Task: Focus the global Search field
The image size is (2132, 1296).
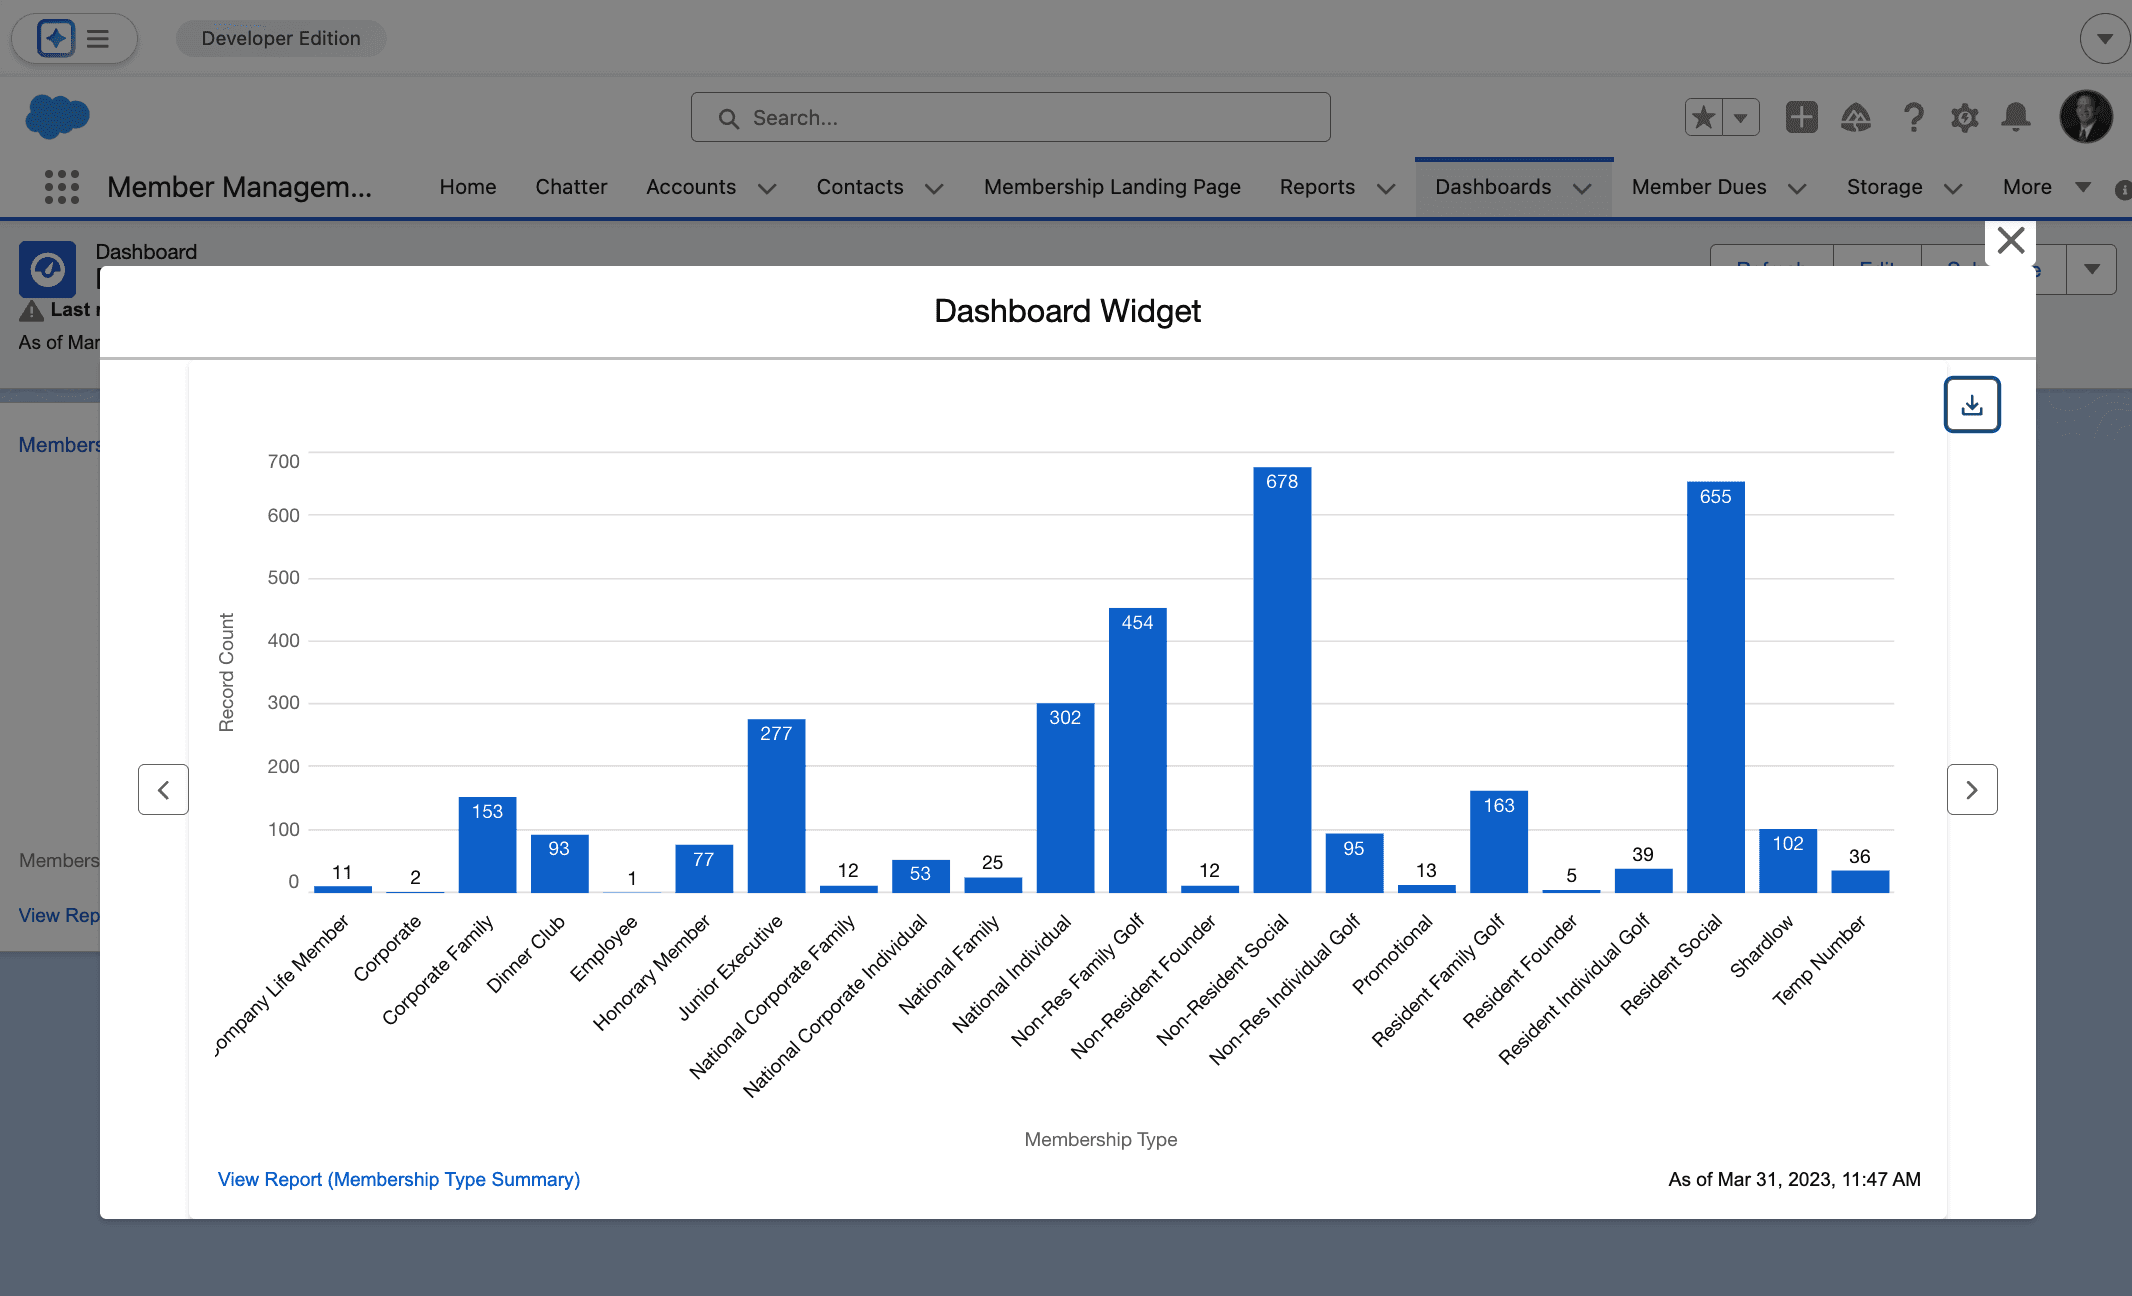Action: click(1010, 118)
